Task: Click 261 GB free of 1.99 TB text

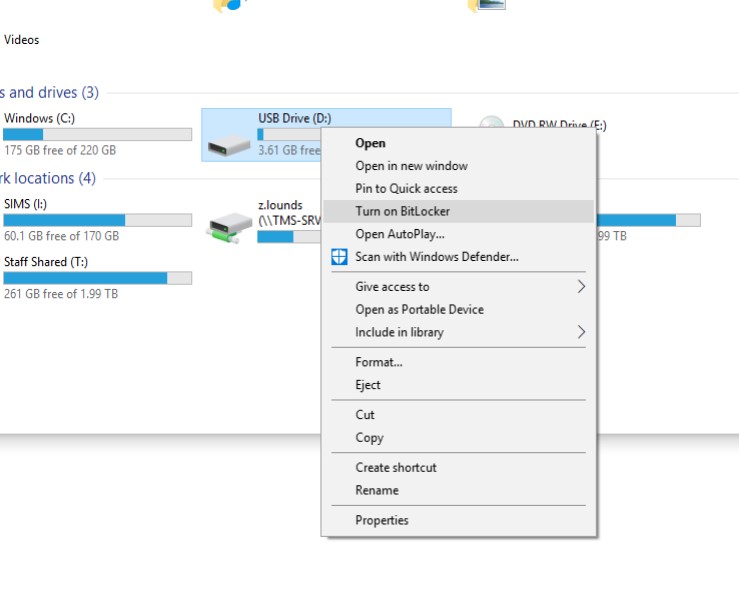Action: coord(61,294)
